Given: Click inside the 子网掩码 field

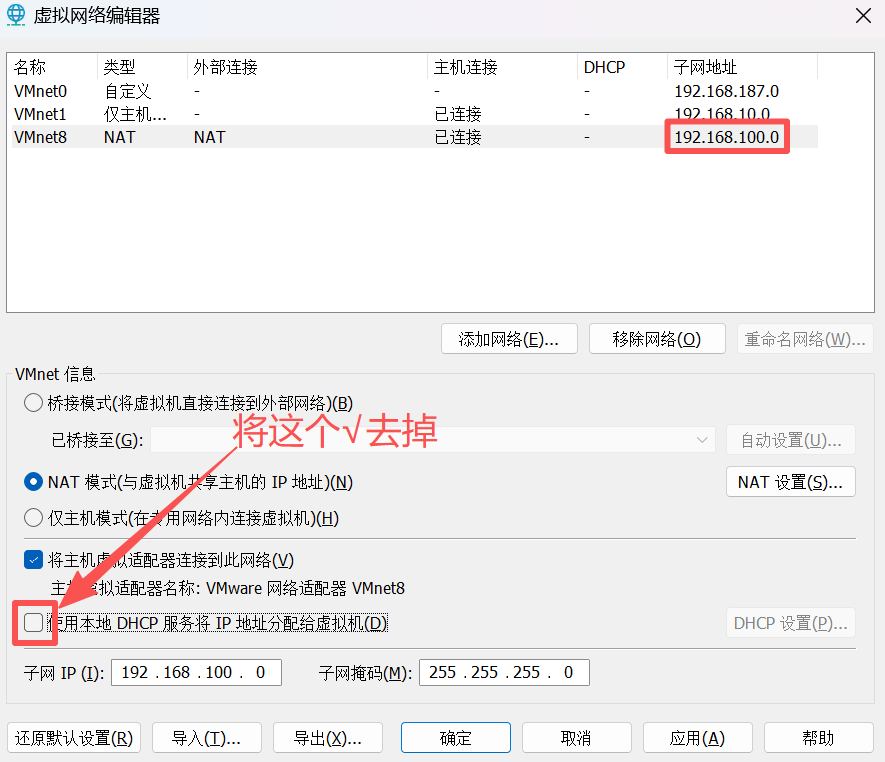Looking at the screenshot, I should click(504, 673).
